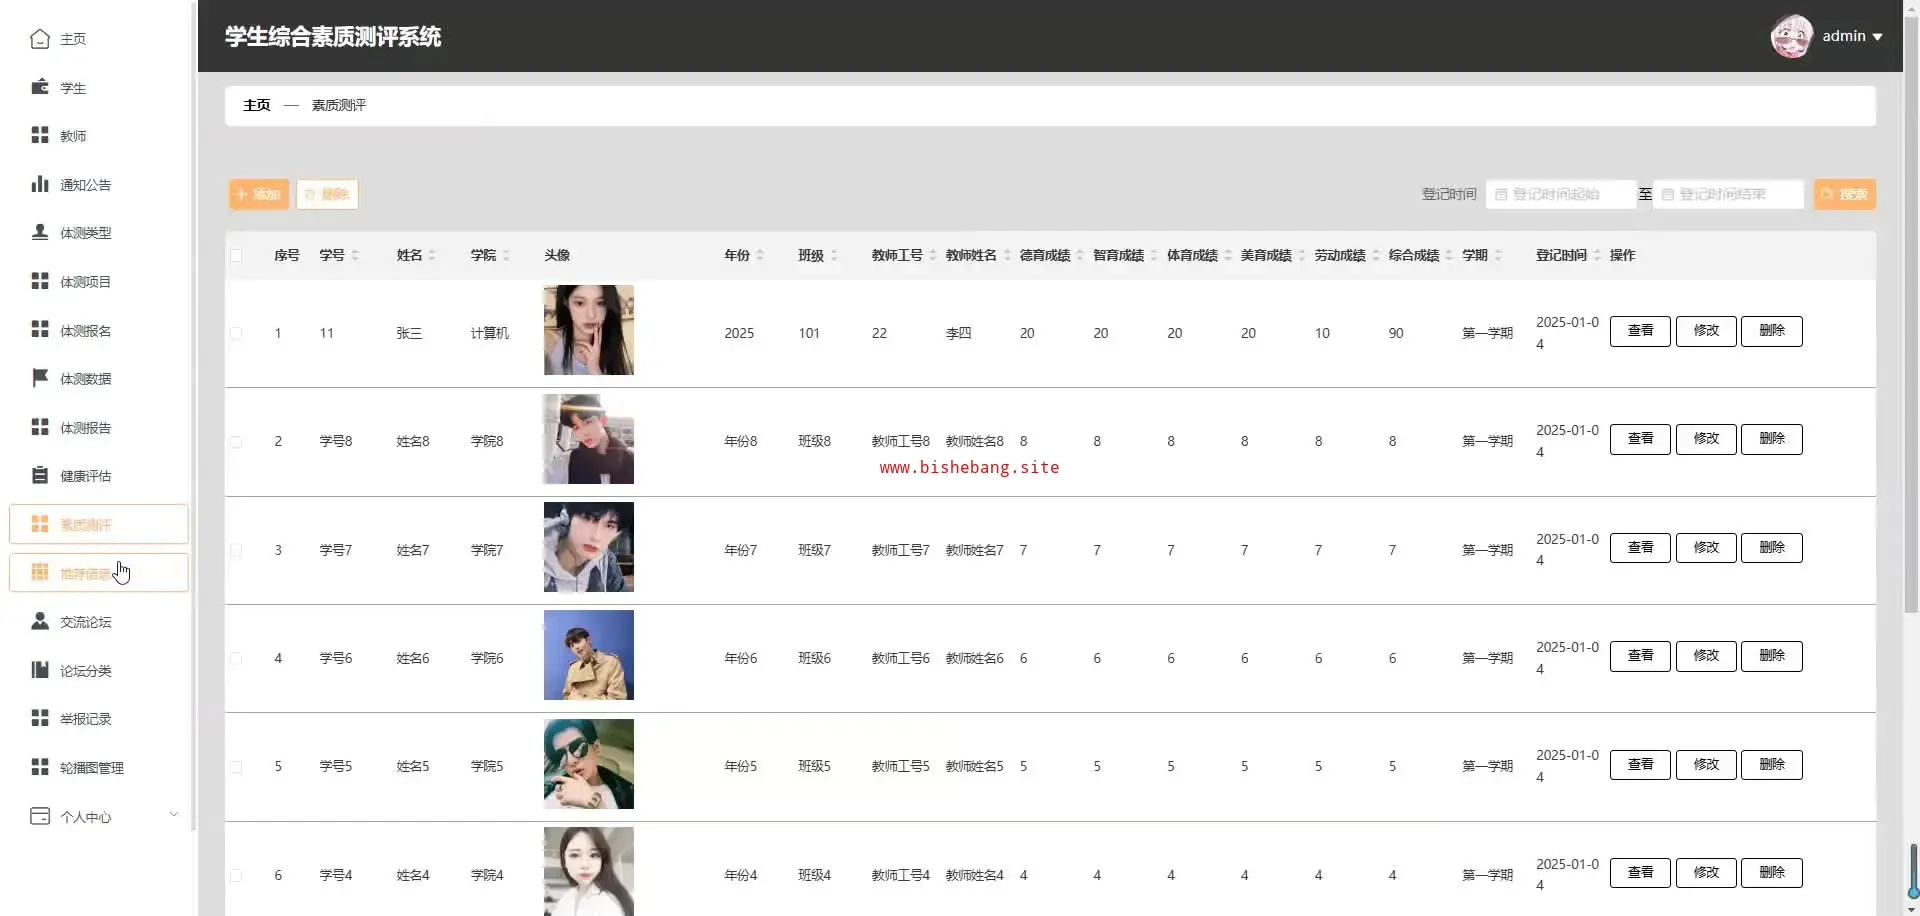Click the admin avatar picture
The height and width of the screenshot is (916, 1920).
click(x=1791, y=36)
